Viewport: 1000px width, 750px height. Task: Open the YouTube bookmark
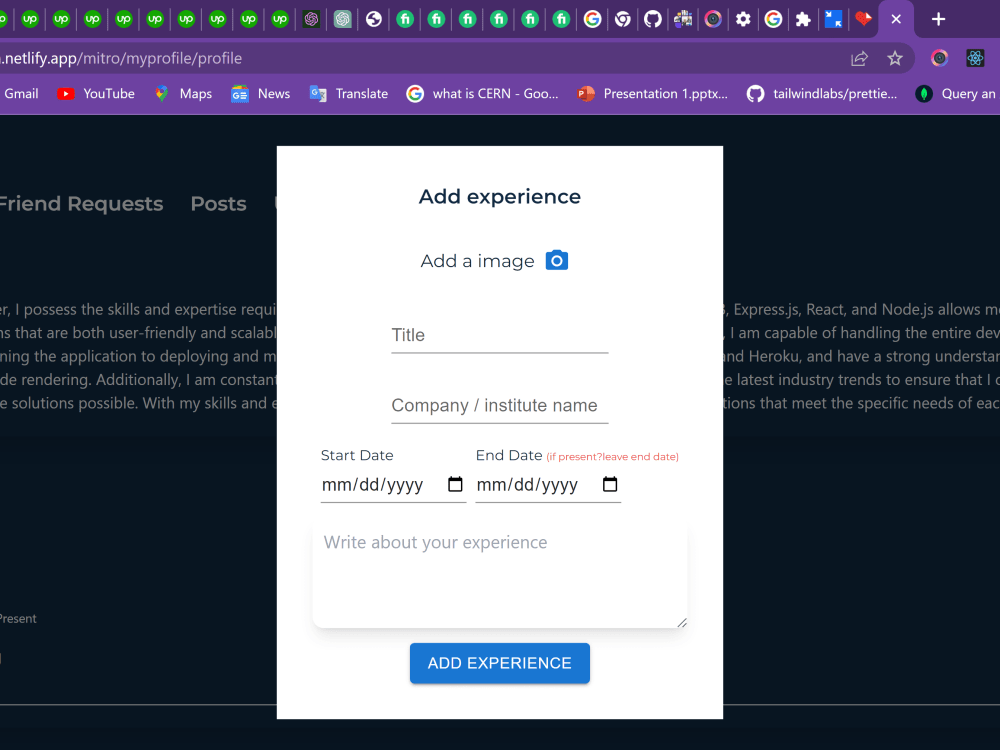click(96, 94)
